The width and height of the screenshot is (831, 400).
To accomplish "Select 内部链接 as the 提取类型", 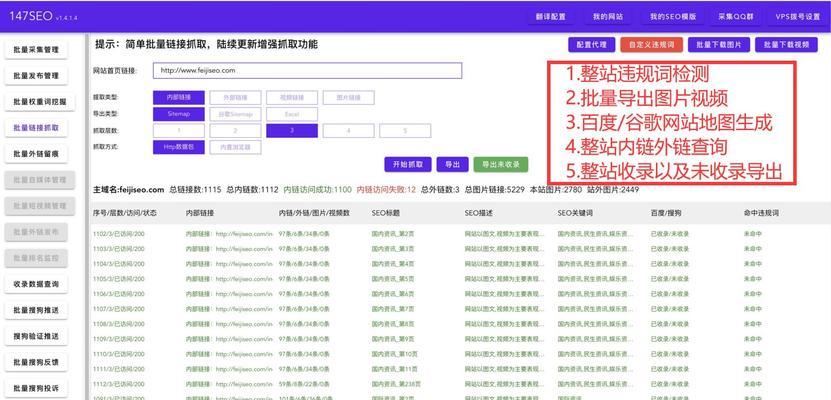I will point(179,97).
